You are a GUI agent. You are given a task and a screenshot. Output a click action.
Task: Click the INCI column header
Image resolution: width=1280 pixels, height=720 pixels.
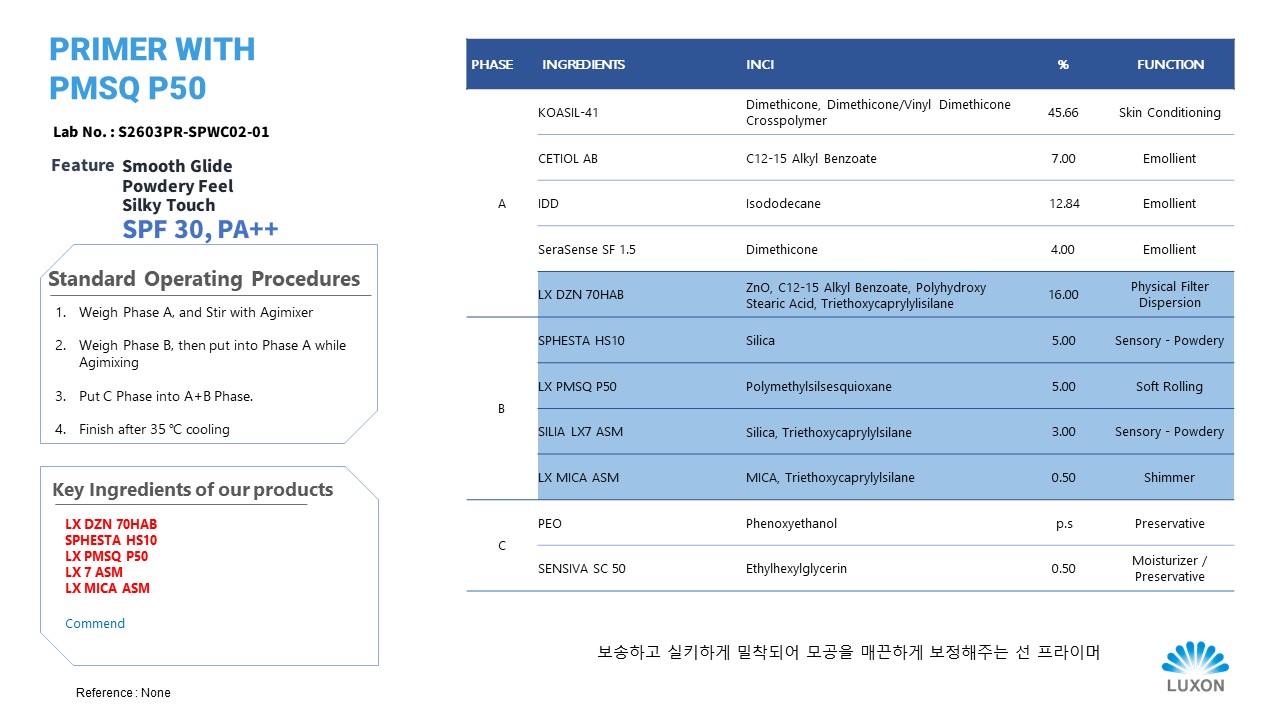point(760,64)
